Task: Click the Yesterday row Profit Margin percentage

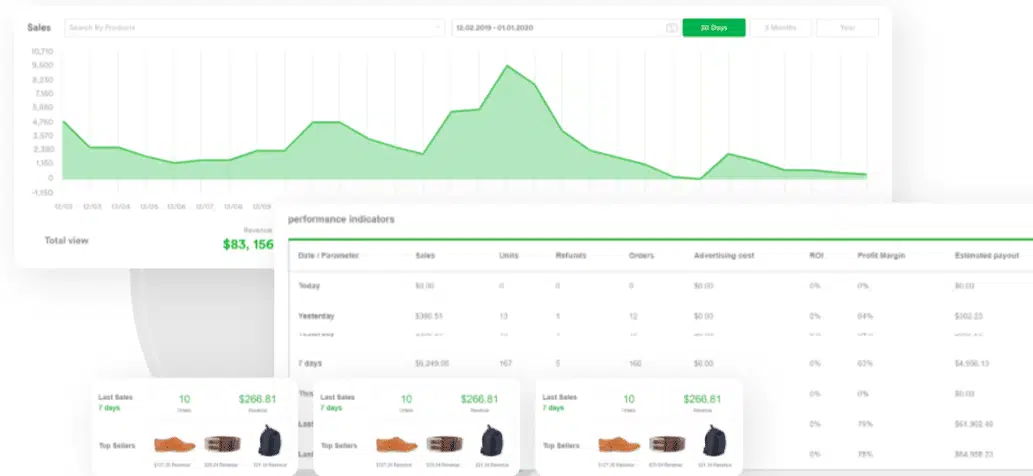Action: [865, 317]
